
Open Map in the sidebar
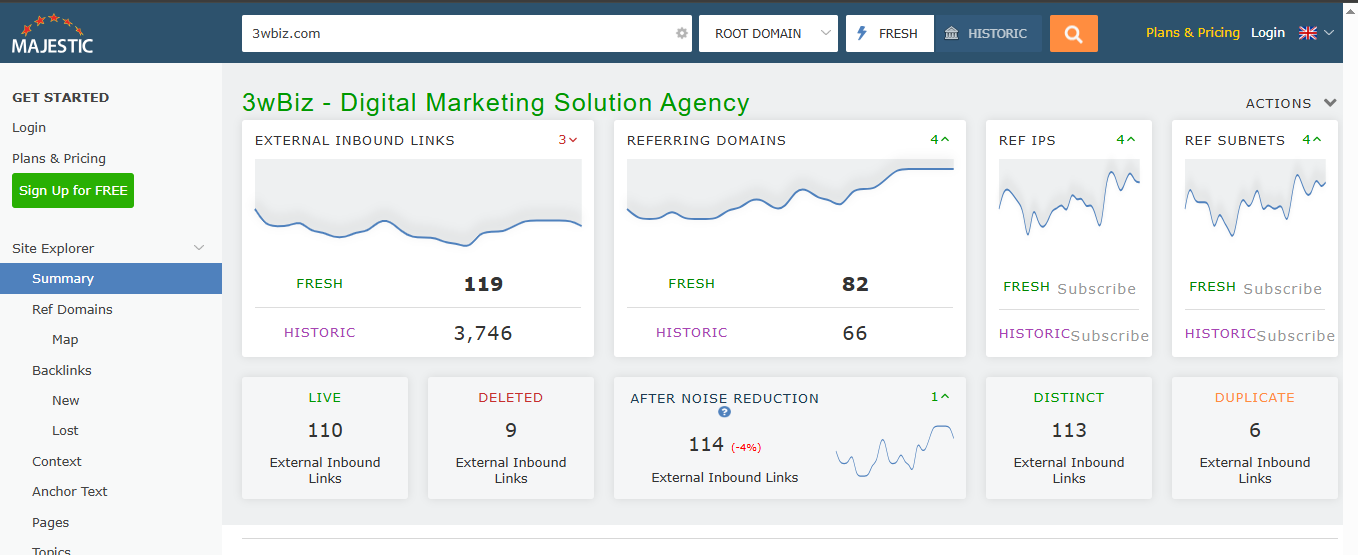pos(65,340)
